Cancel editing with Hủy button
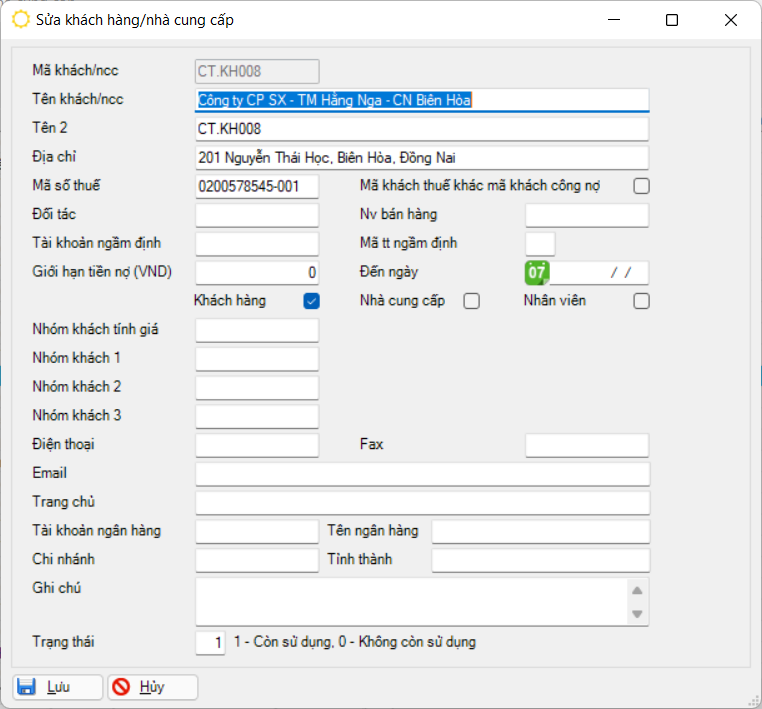Viewport: 762px width, 709px height. [153, 687]
